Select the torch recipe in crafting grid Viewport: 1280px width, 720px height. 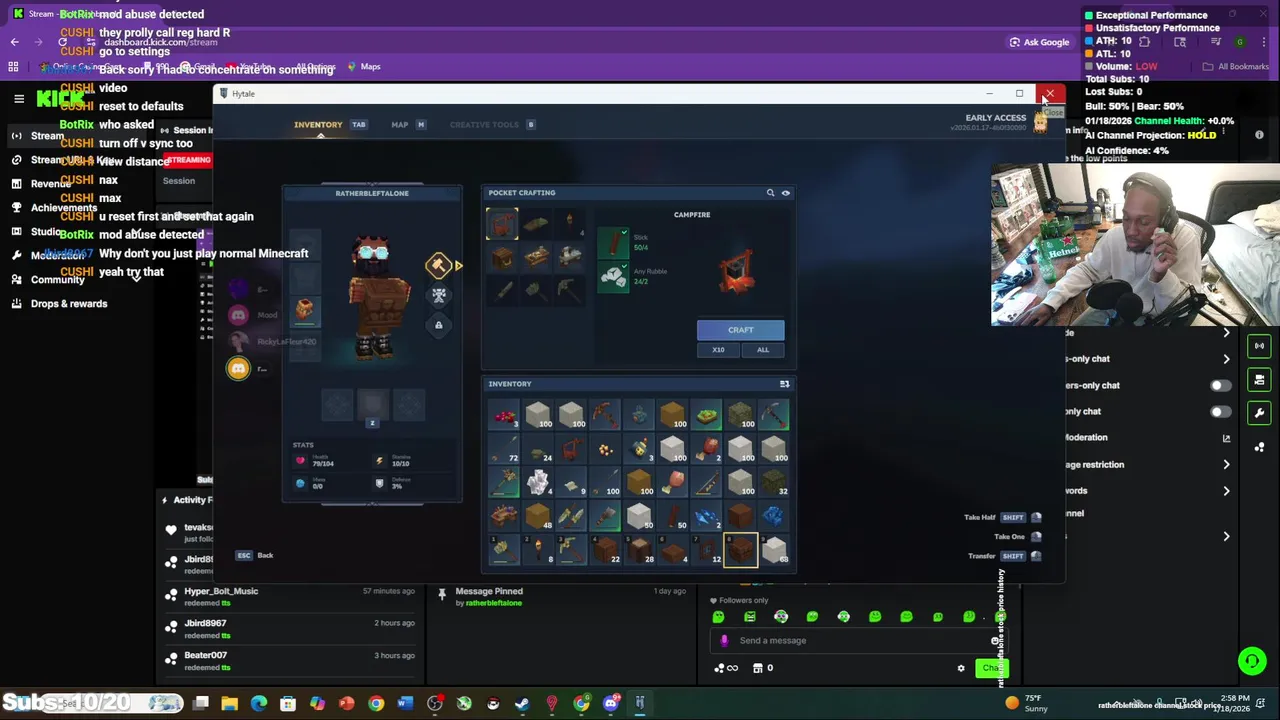point(570,223)
